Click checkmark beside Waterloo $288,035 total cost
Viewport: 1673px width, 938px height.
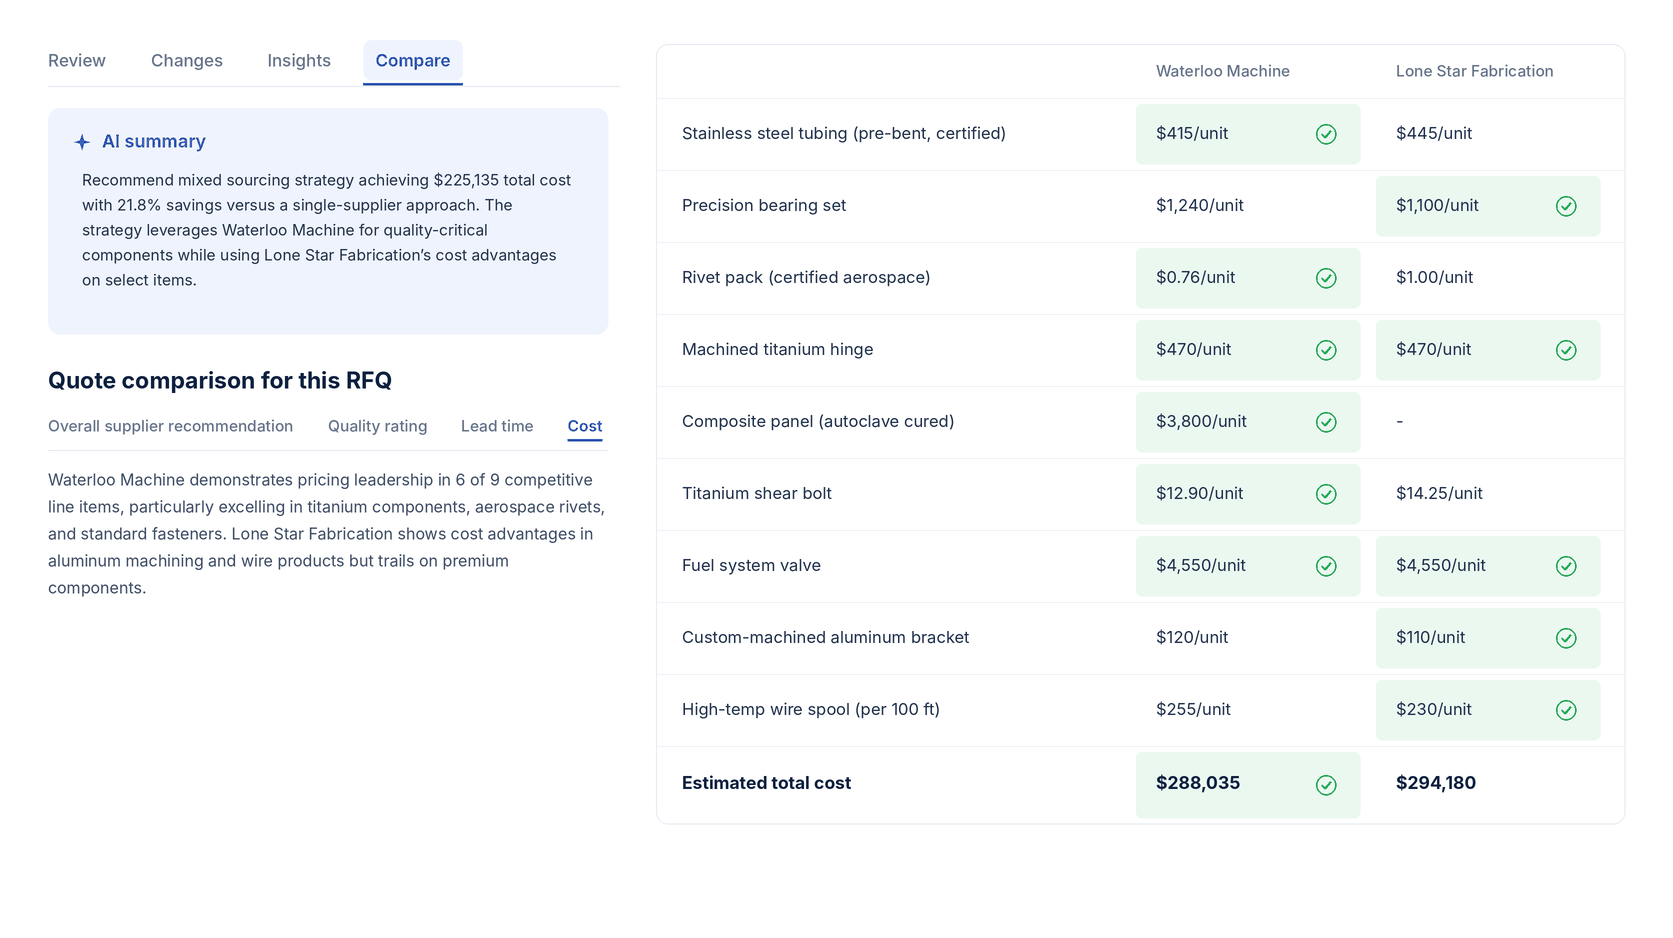[x=1326, y=785]
